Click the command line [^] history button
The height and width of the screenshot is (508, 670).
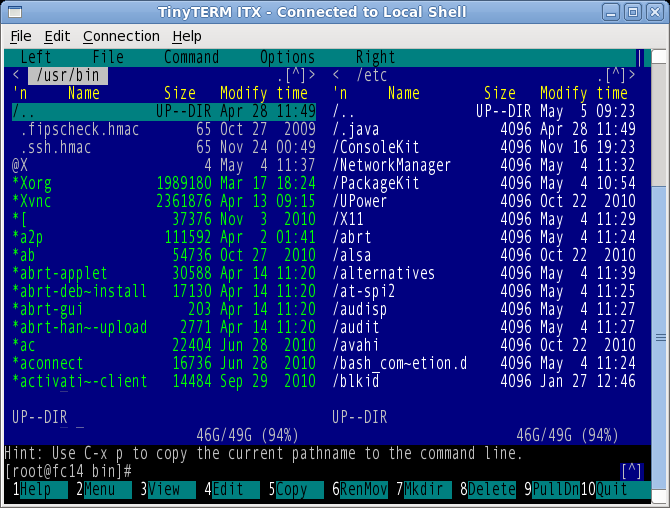coord(632,471)
